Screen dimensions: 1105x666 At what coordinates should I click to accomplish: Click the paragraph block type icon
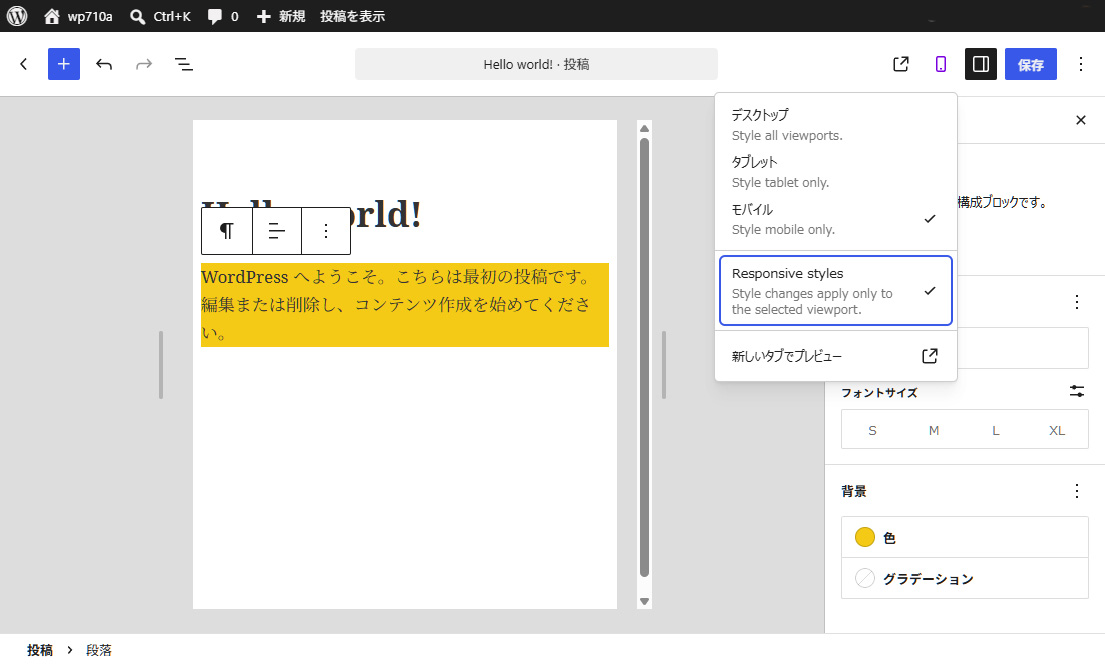coord(227,230)
